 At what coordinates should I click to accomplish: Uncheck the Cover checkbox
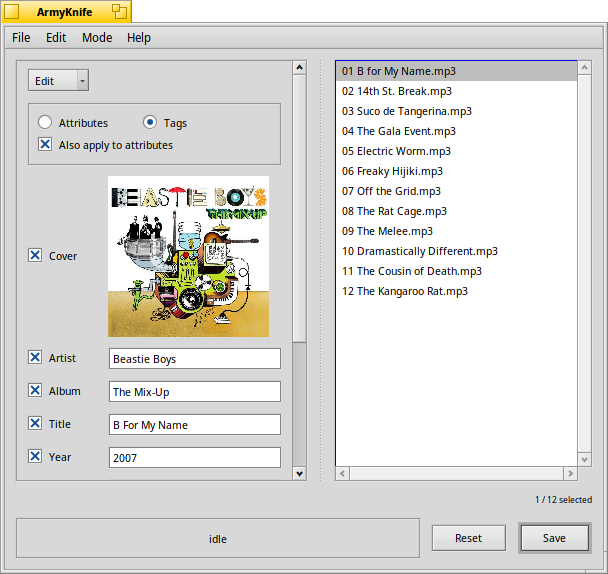click(35, 256)
